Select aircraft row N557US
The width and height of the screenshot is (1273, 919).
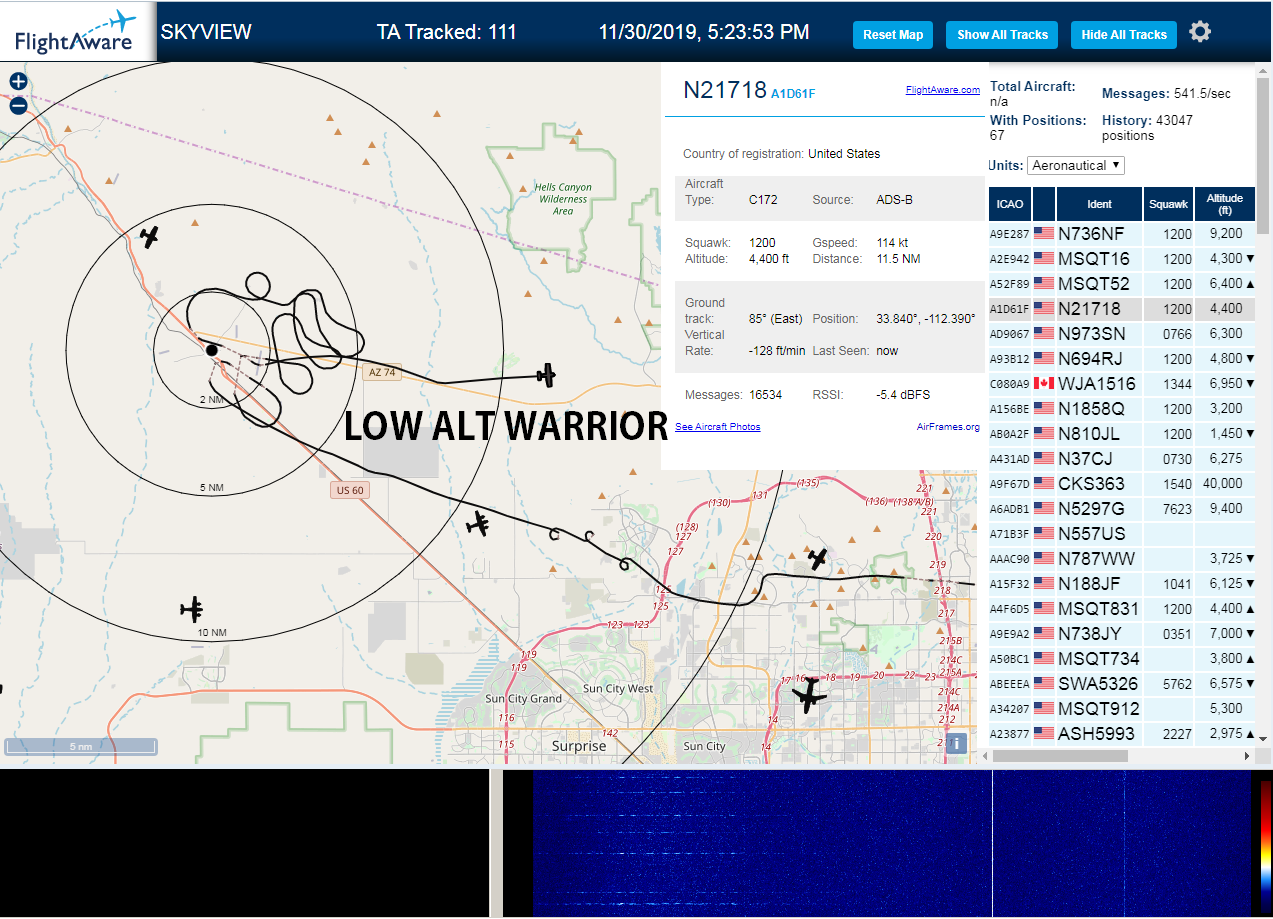(x=1121, y=533)
